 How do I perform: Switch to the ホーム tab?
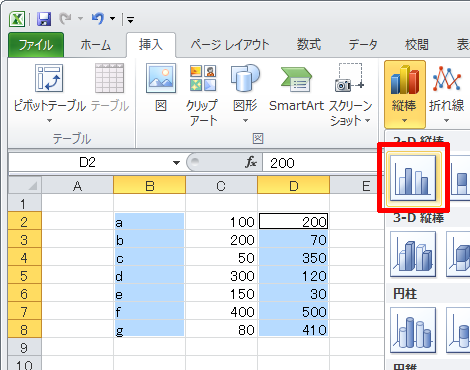pyautogui.click(x=95, y=45)
